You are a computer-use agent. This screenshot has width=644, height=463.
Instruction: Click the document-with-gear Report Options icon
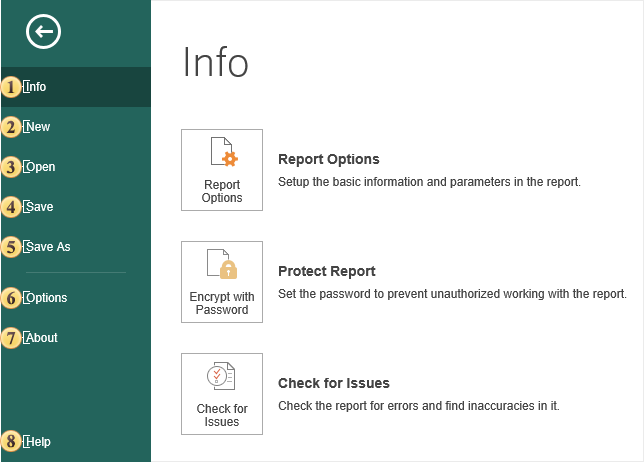coord(222,153)
